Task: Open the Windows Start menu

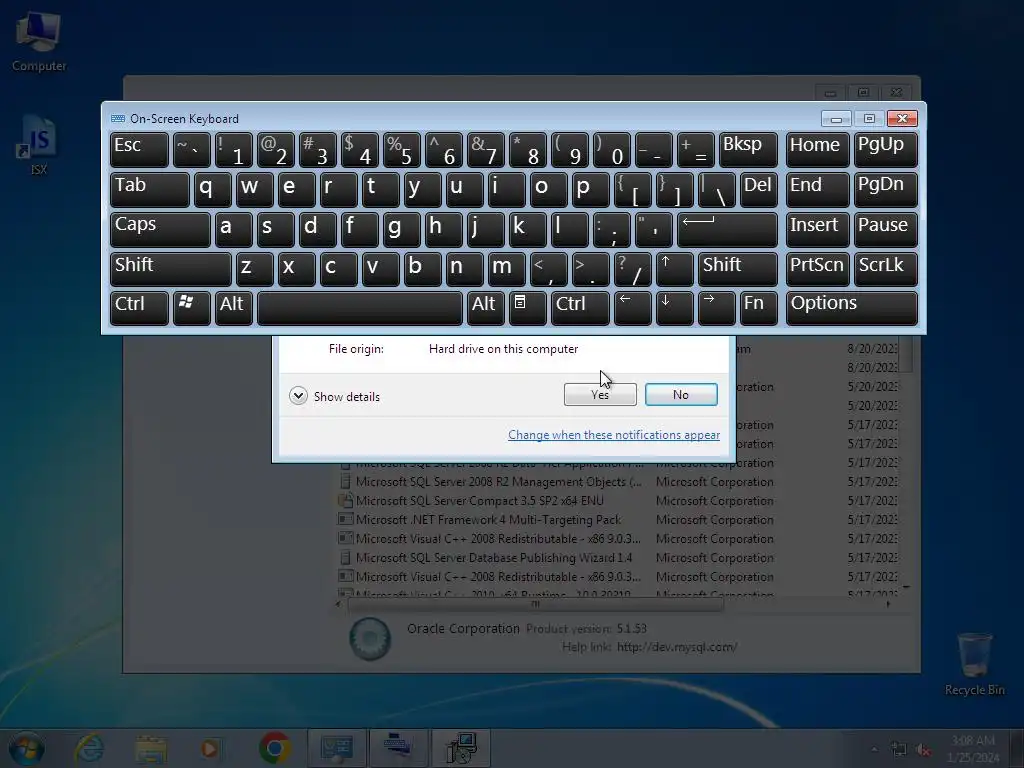Action: click(26, 748)
